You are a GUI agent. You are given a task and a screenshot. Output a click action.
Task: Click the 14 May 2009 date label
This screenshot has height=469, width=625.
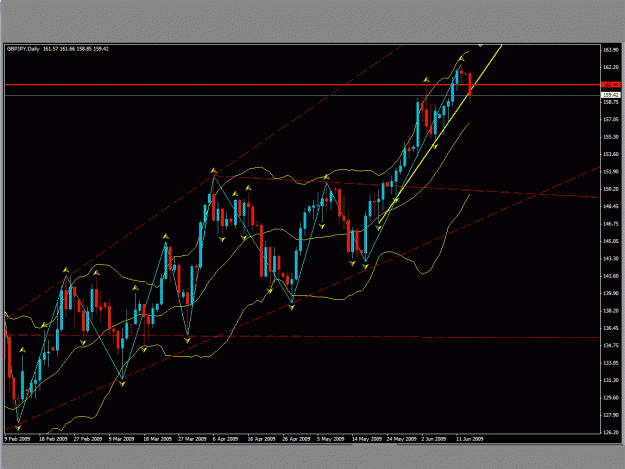(367, 439)
